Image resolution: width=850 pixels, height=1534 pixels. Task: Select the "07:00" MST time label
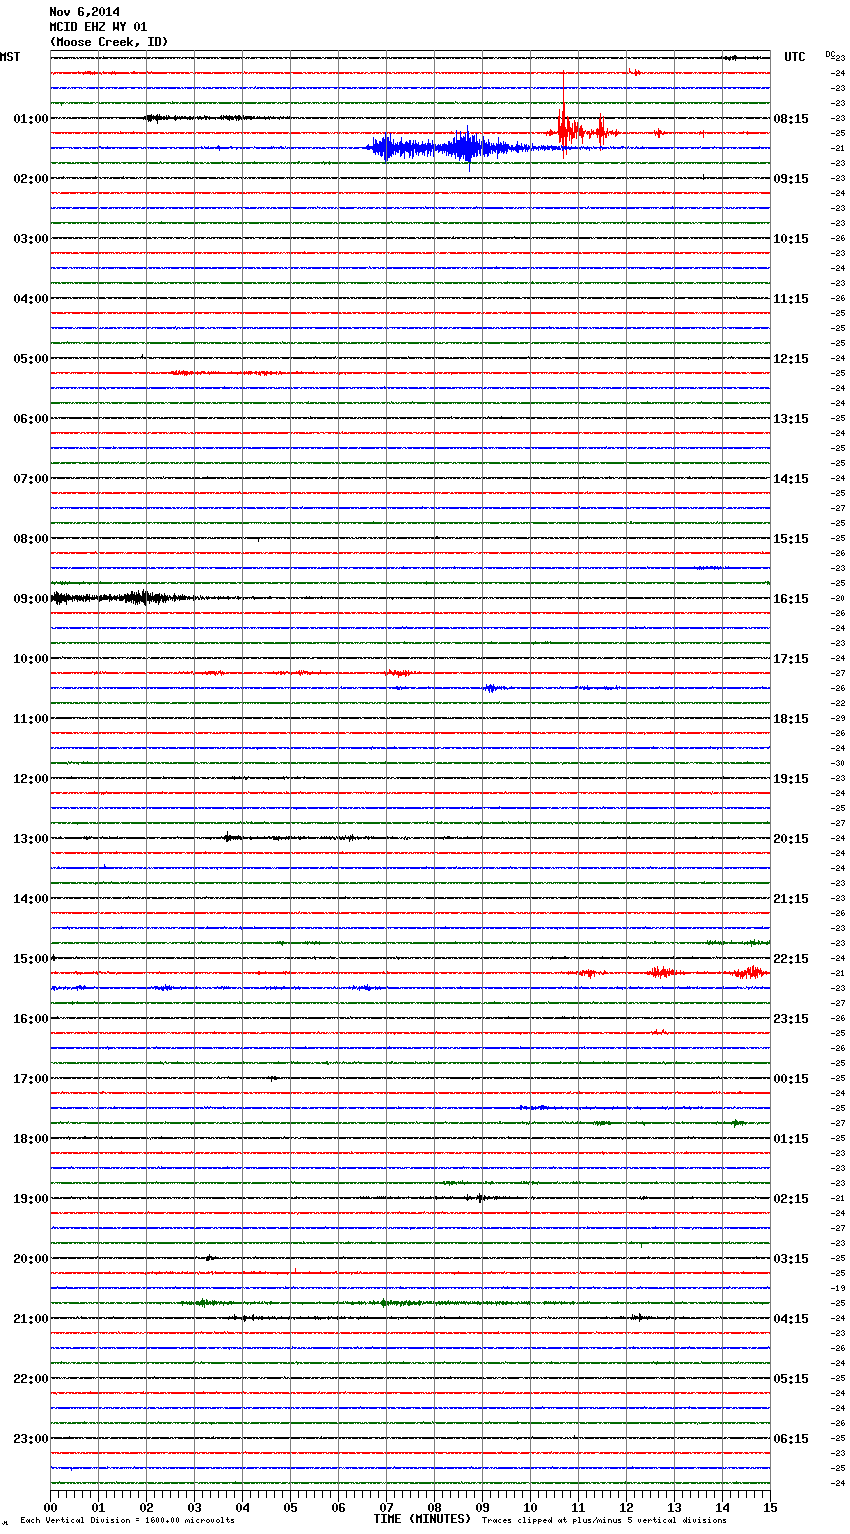(x=31, y=478)
